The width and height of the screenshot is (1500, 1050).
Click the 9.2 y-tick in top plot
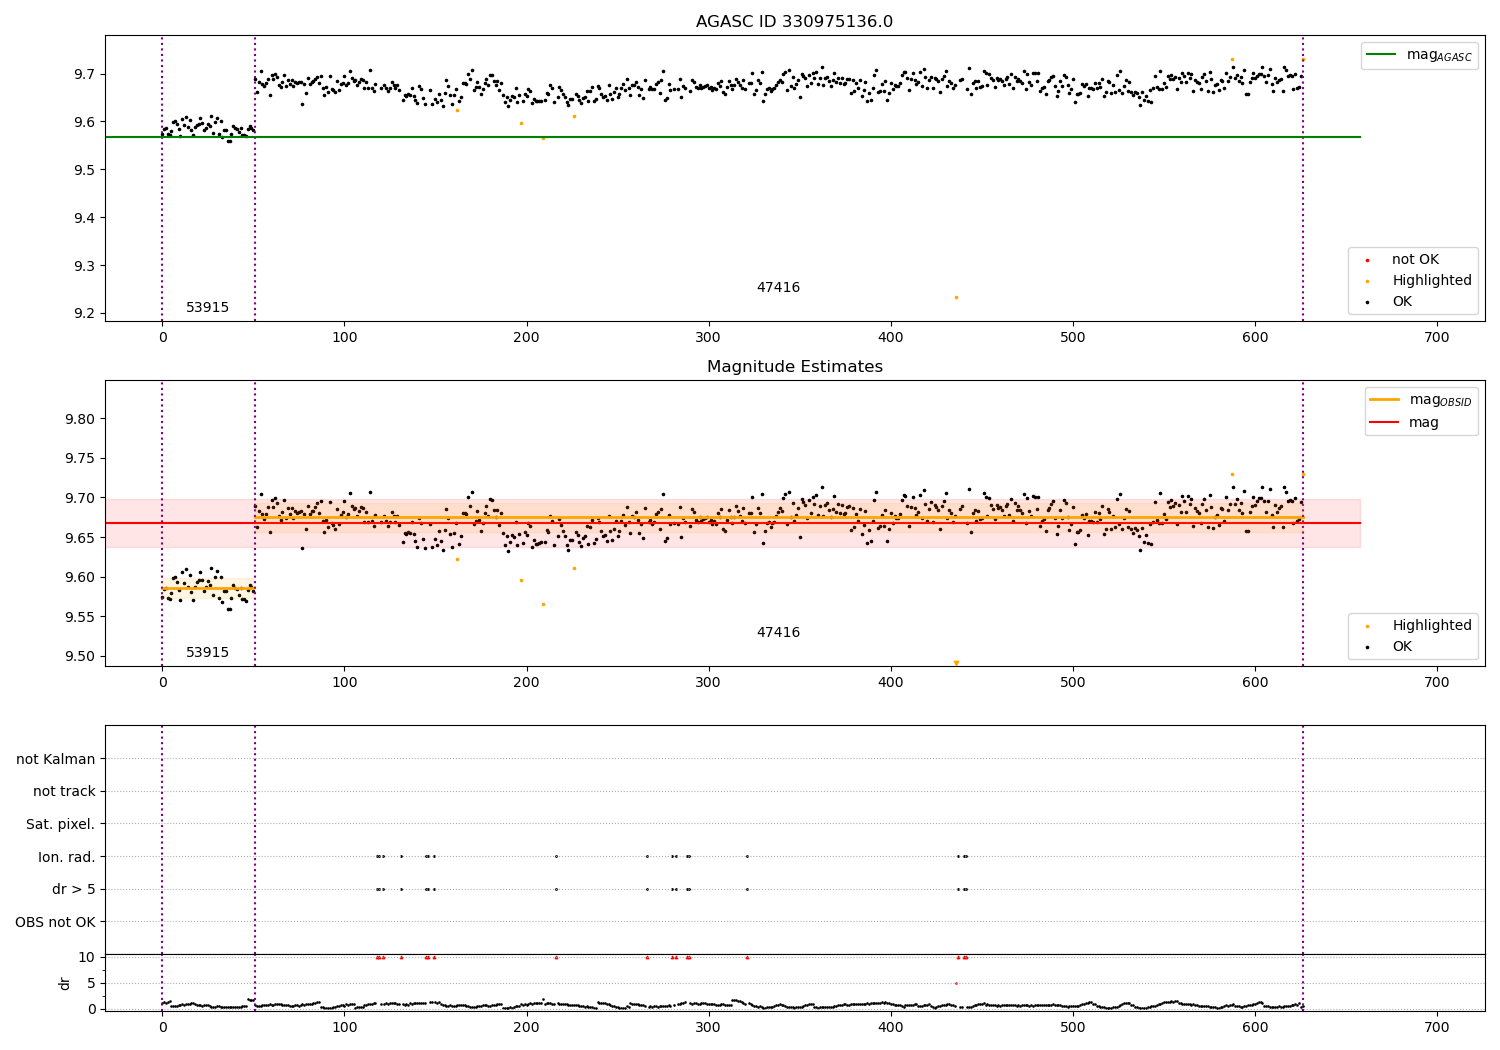coord(86,314)
